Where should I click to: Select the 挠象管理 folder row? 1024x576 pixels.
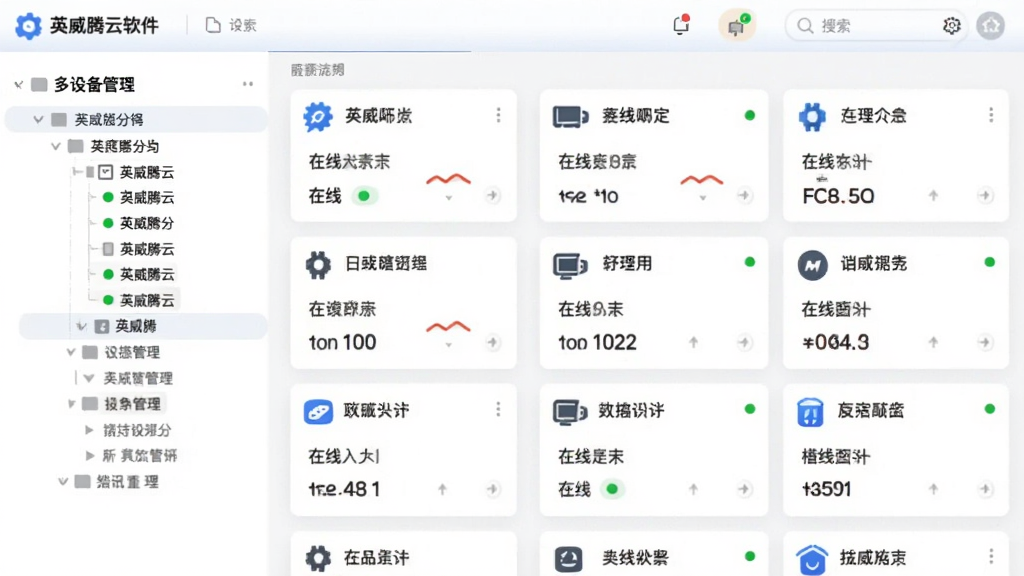pyautogui.click(x=123, y=404)
